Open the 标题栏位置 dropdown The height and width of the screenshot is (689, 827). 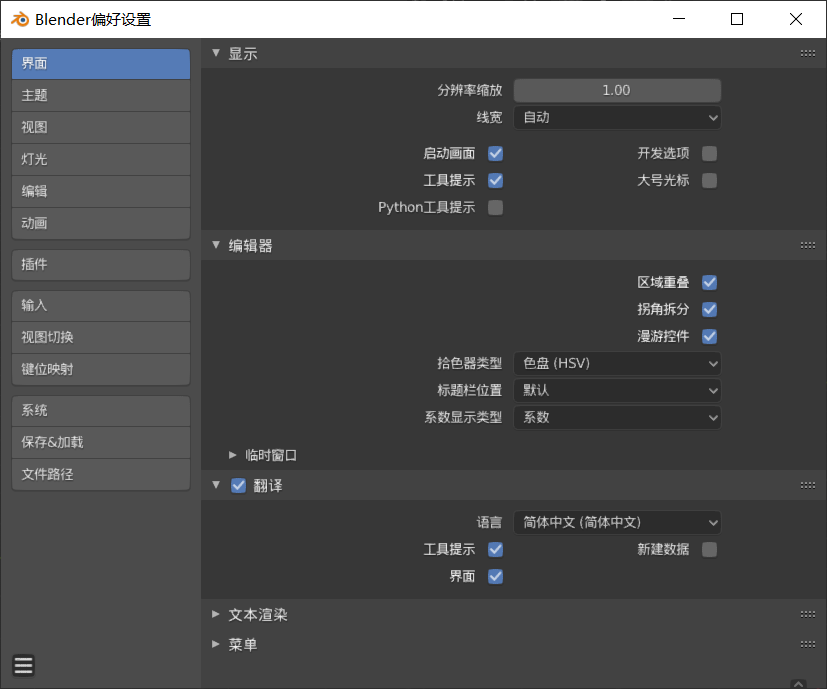pyautogui.click(x=617, y=390)
